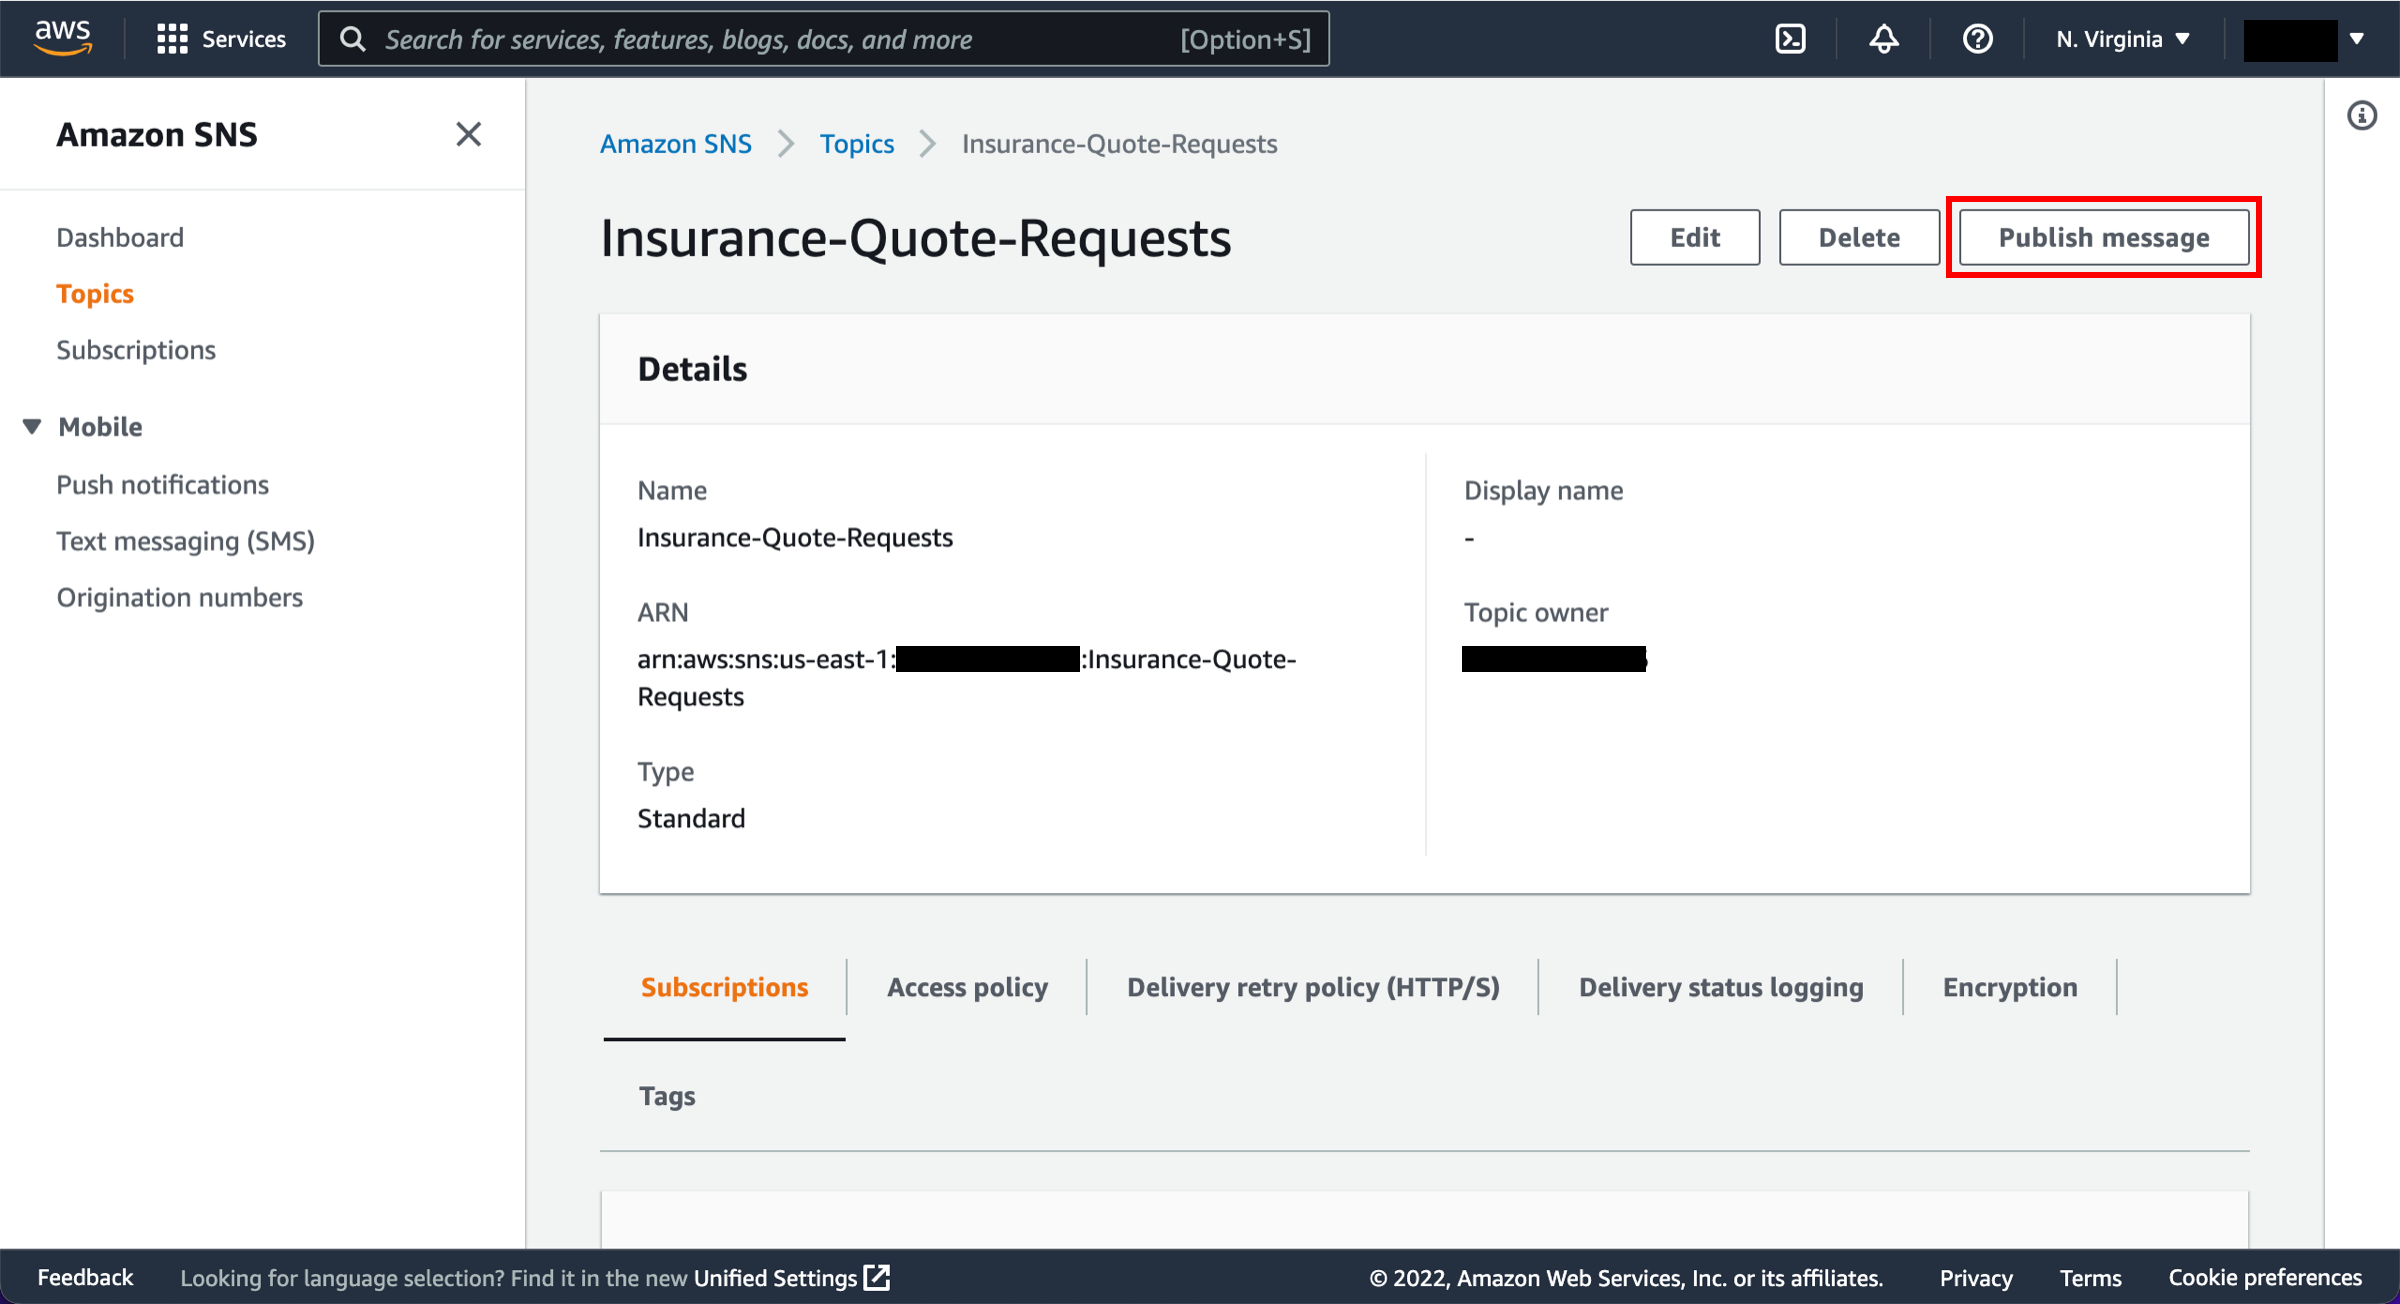Click the Push notifications sidebar item
The height and width of the screenshot is (1304, 2400).
[x=162, y=483]
